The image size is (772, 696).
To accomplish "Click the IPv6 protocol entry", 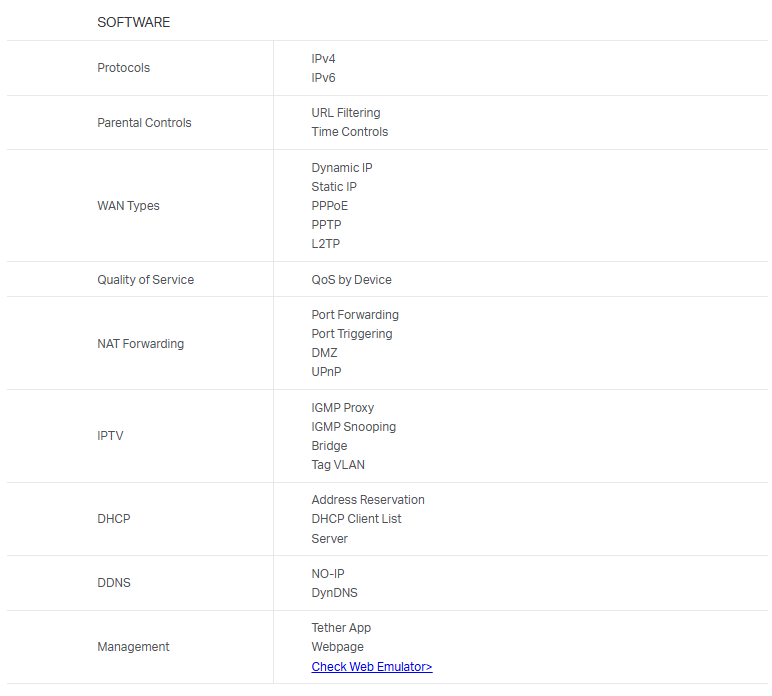I will [323, 78].
